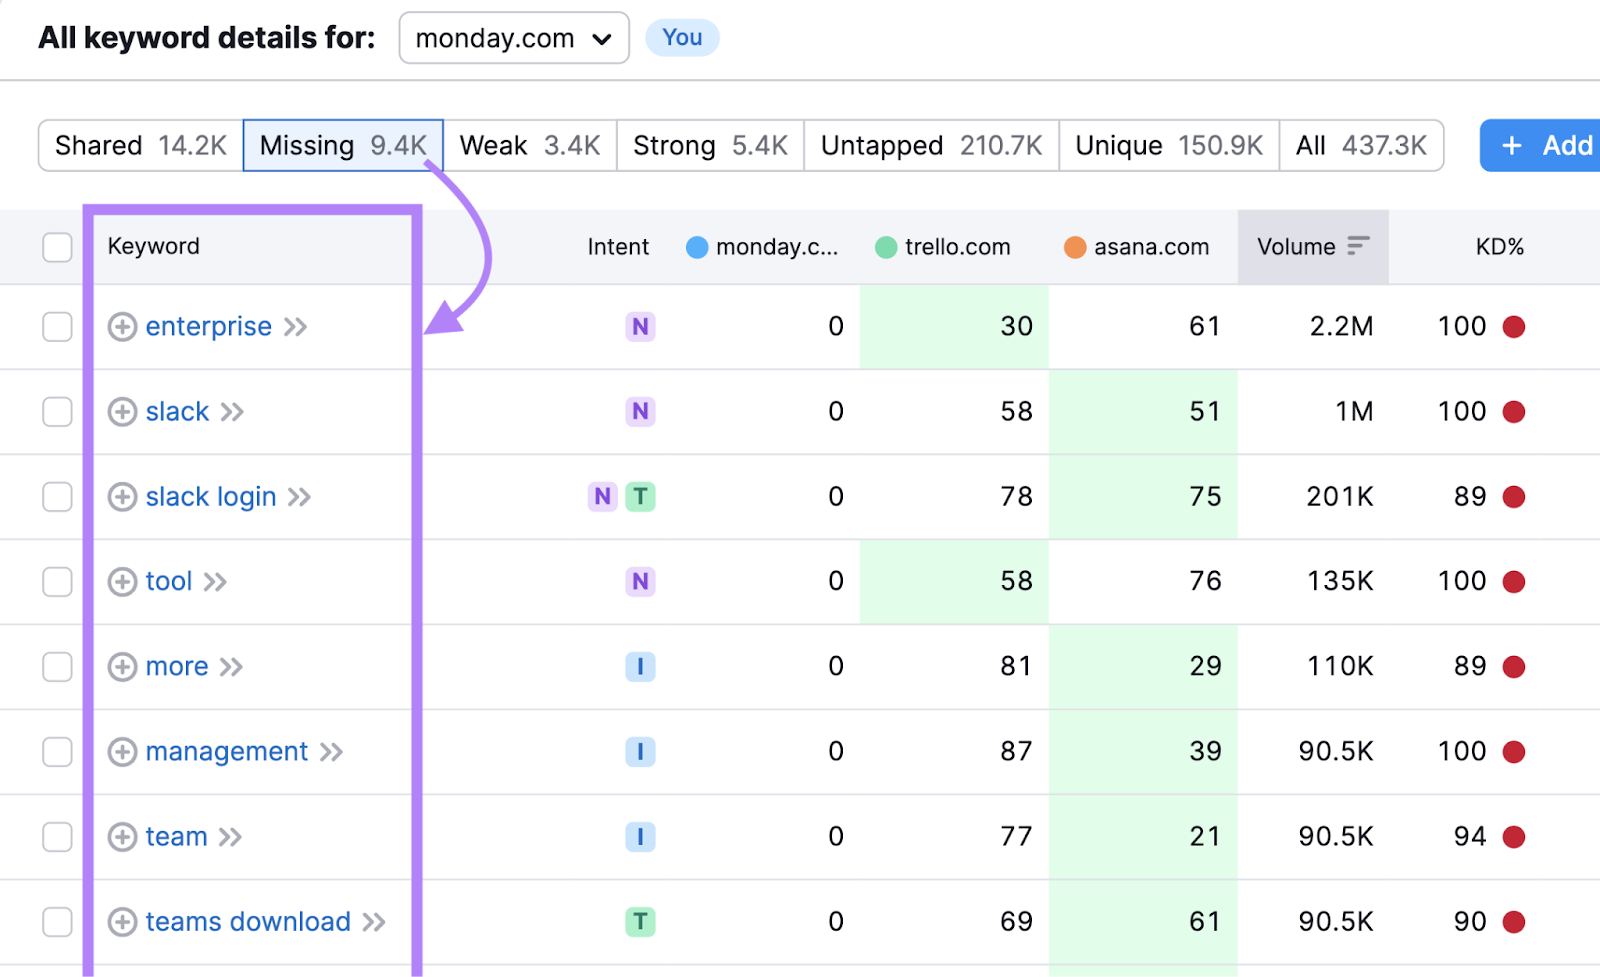Select the checkbox for the "team" row
The image size is (1600, 977).
click(57, 836)
